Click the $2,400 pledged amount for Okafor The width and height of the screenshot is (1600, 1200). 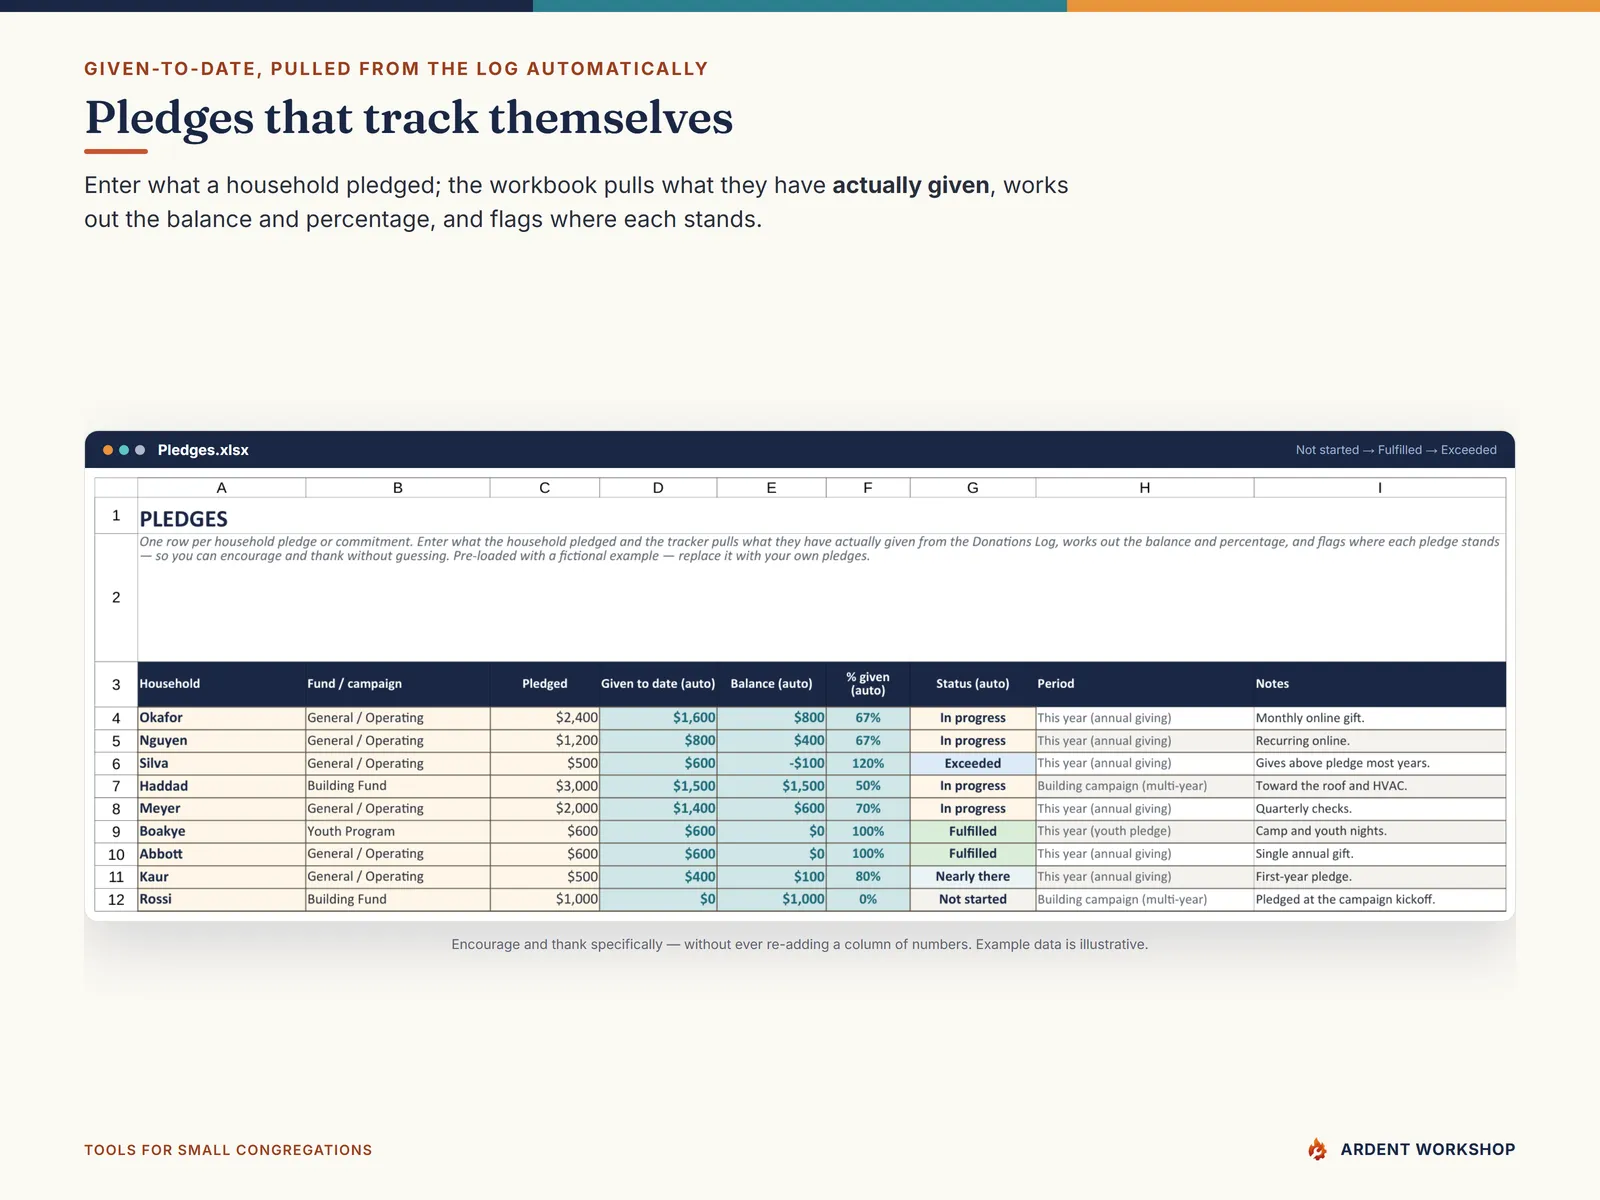545,718
